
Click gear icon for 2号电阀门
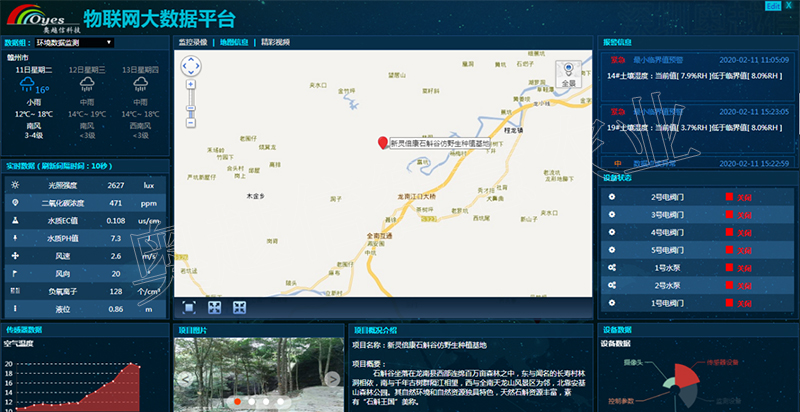[x=611, y=196]
